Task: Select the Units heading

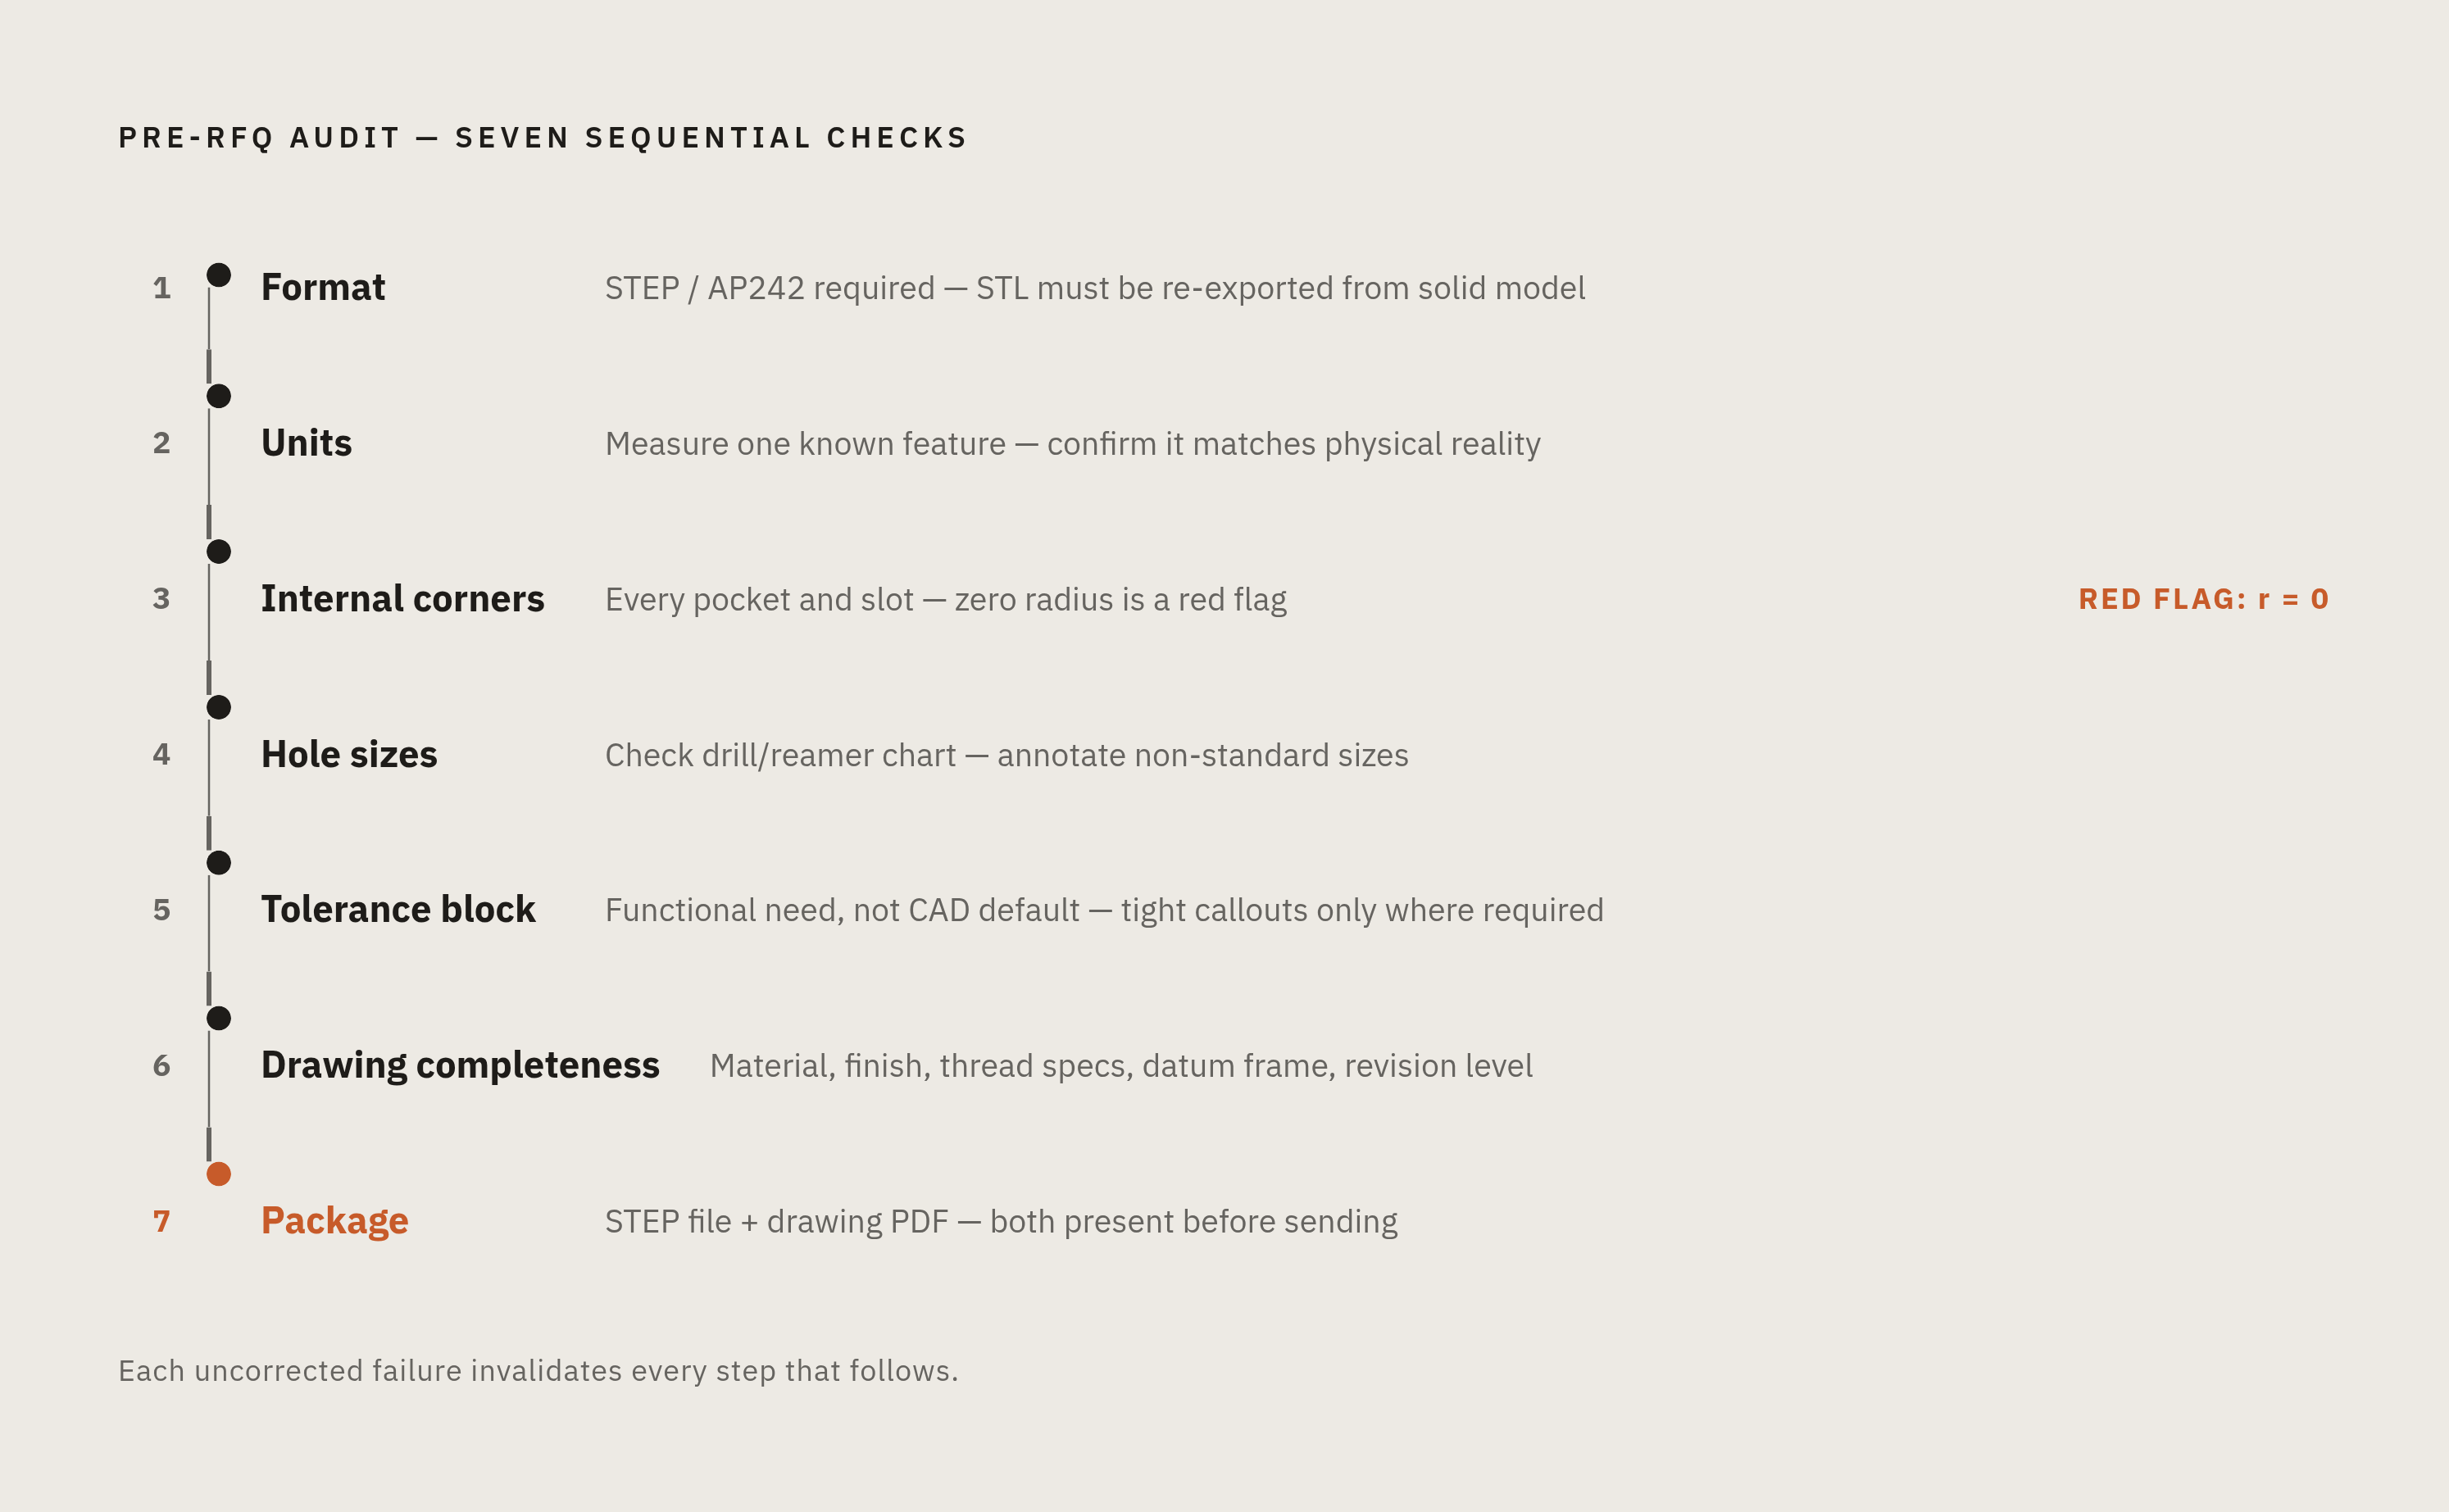Action: point(307,443)
